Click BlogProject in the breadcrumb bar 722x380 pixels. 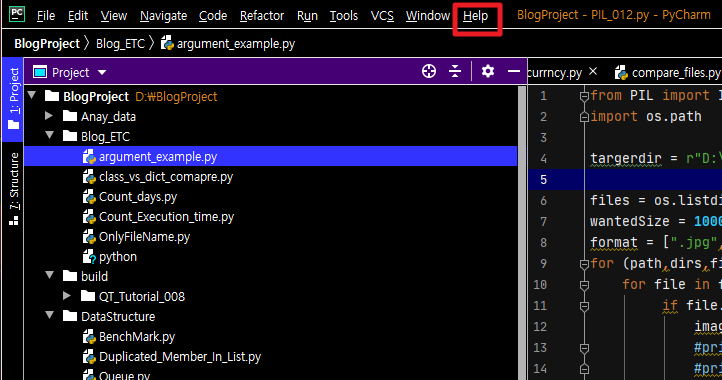[x=47, y=44]
